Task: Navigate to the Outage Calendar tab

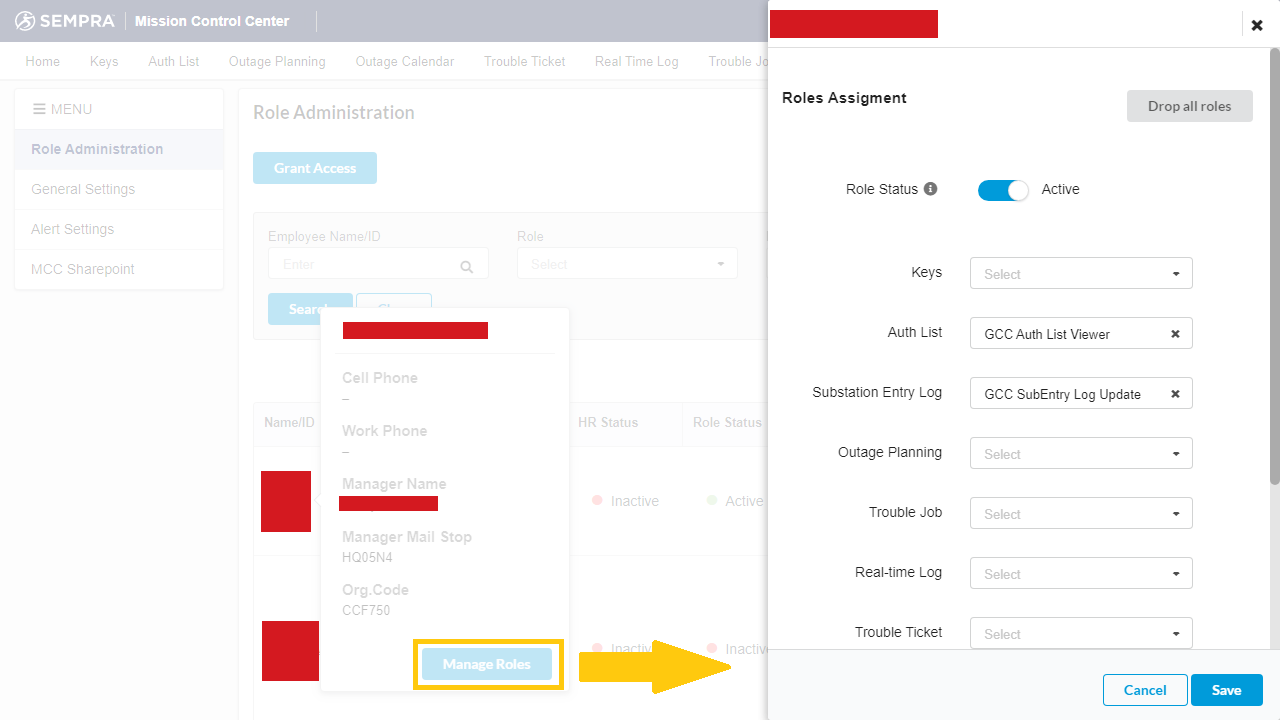Action: [404, 61]
